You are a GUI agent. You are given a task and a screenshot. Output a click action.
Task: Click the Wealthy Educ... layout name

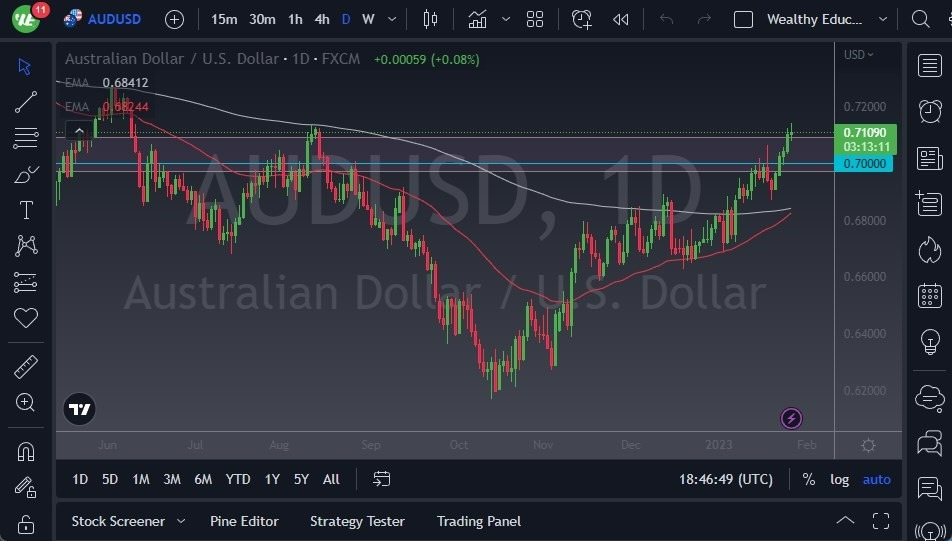click(814, 19)
